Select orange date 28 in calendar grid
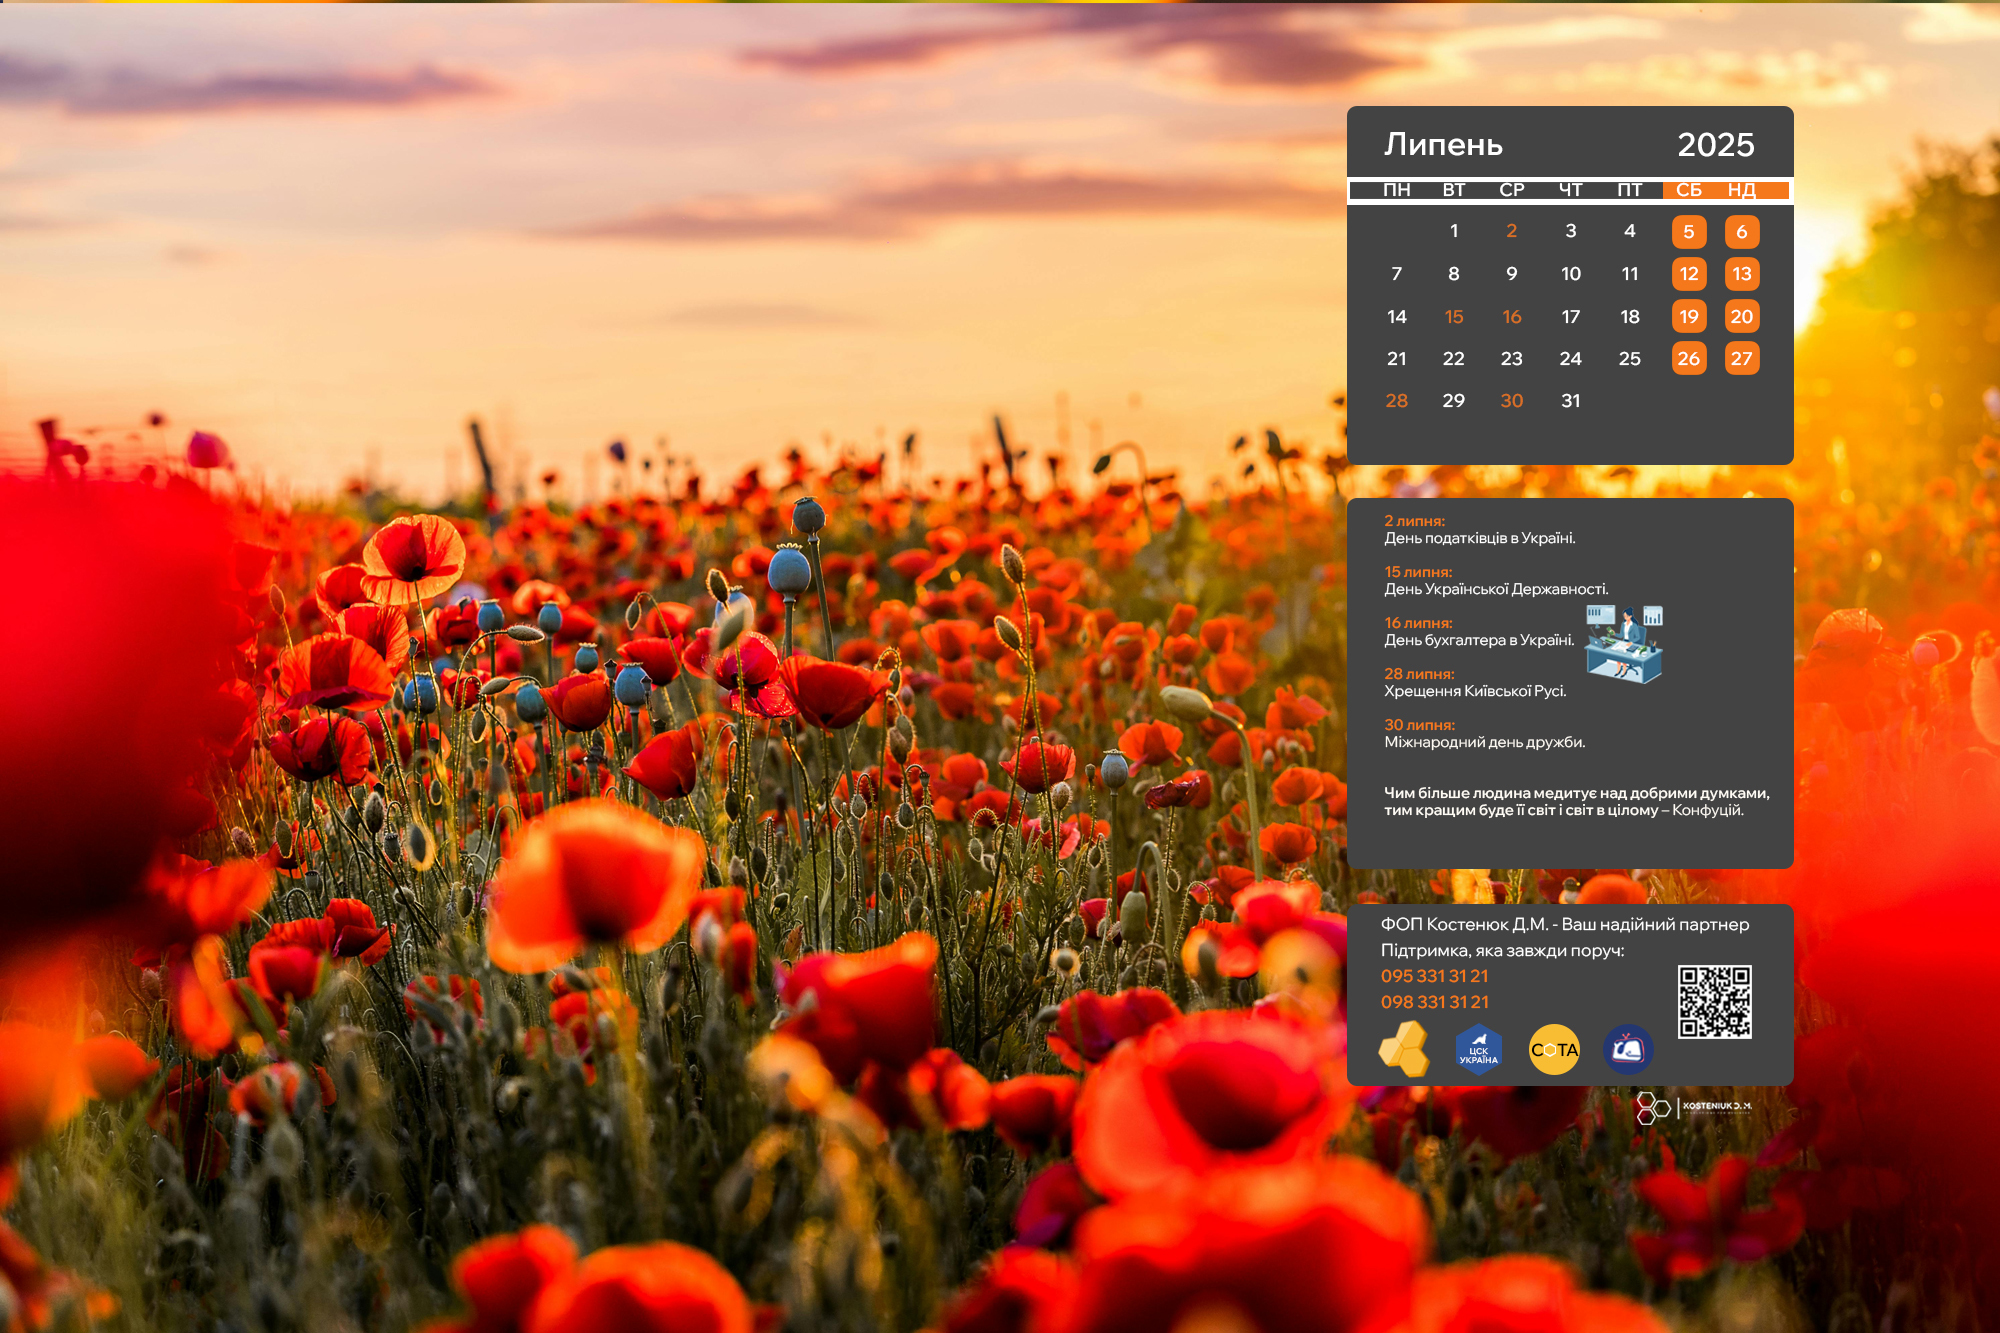This screenshot has width=2000, height=1333. coord(1397,401)
